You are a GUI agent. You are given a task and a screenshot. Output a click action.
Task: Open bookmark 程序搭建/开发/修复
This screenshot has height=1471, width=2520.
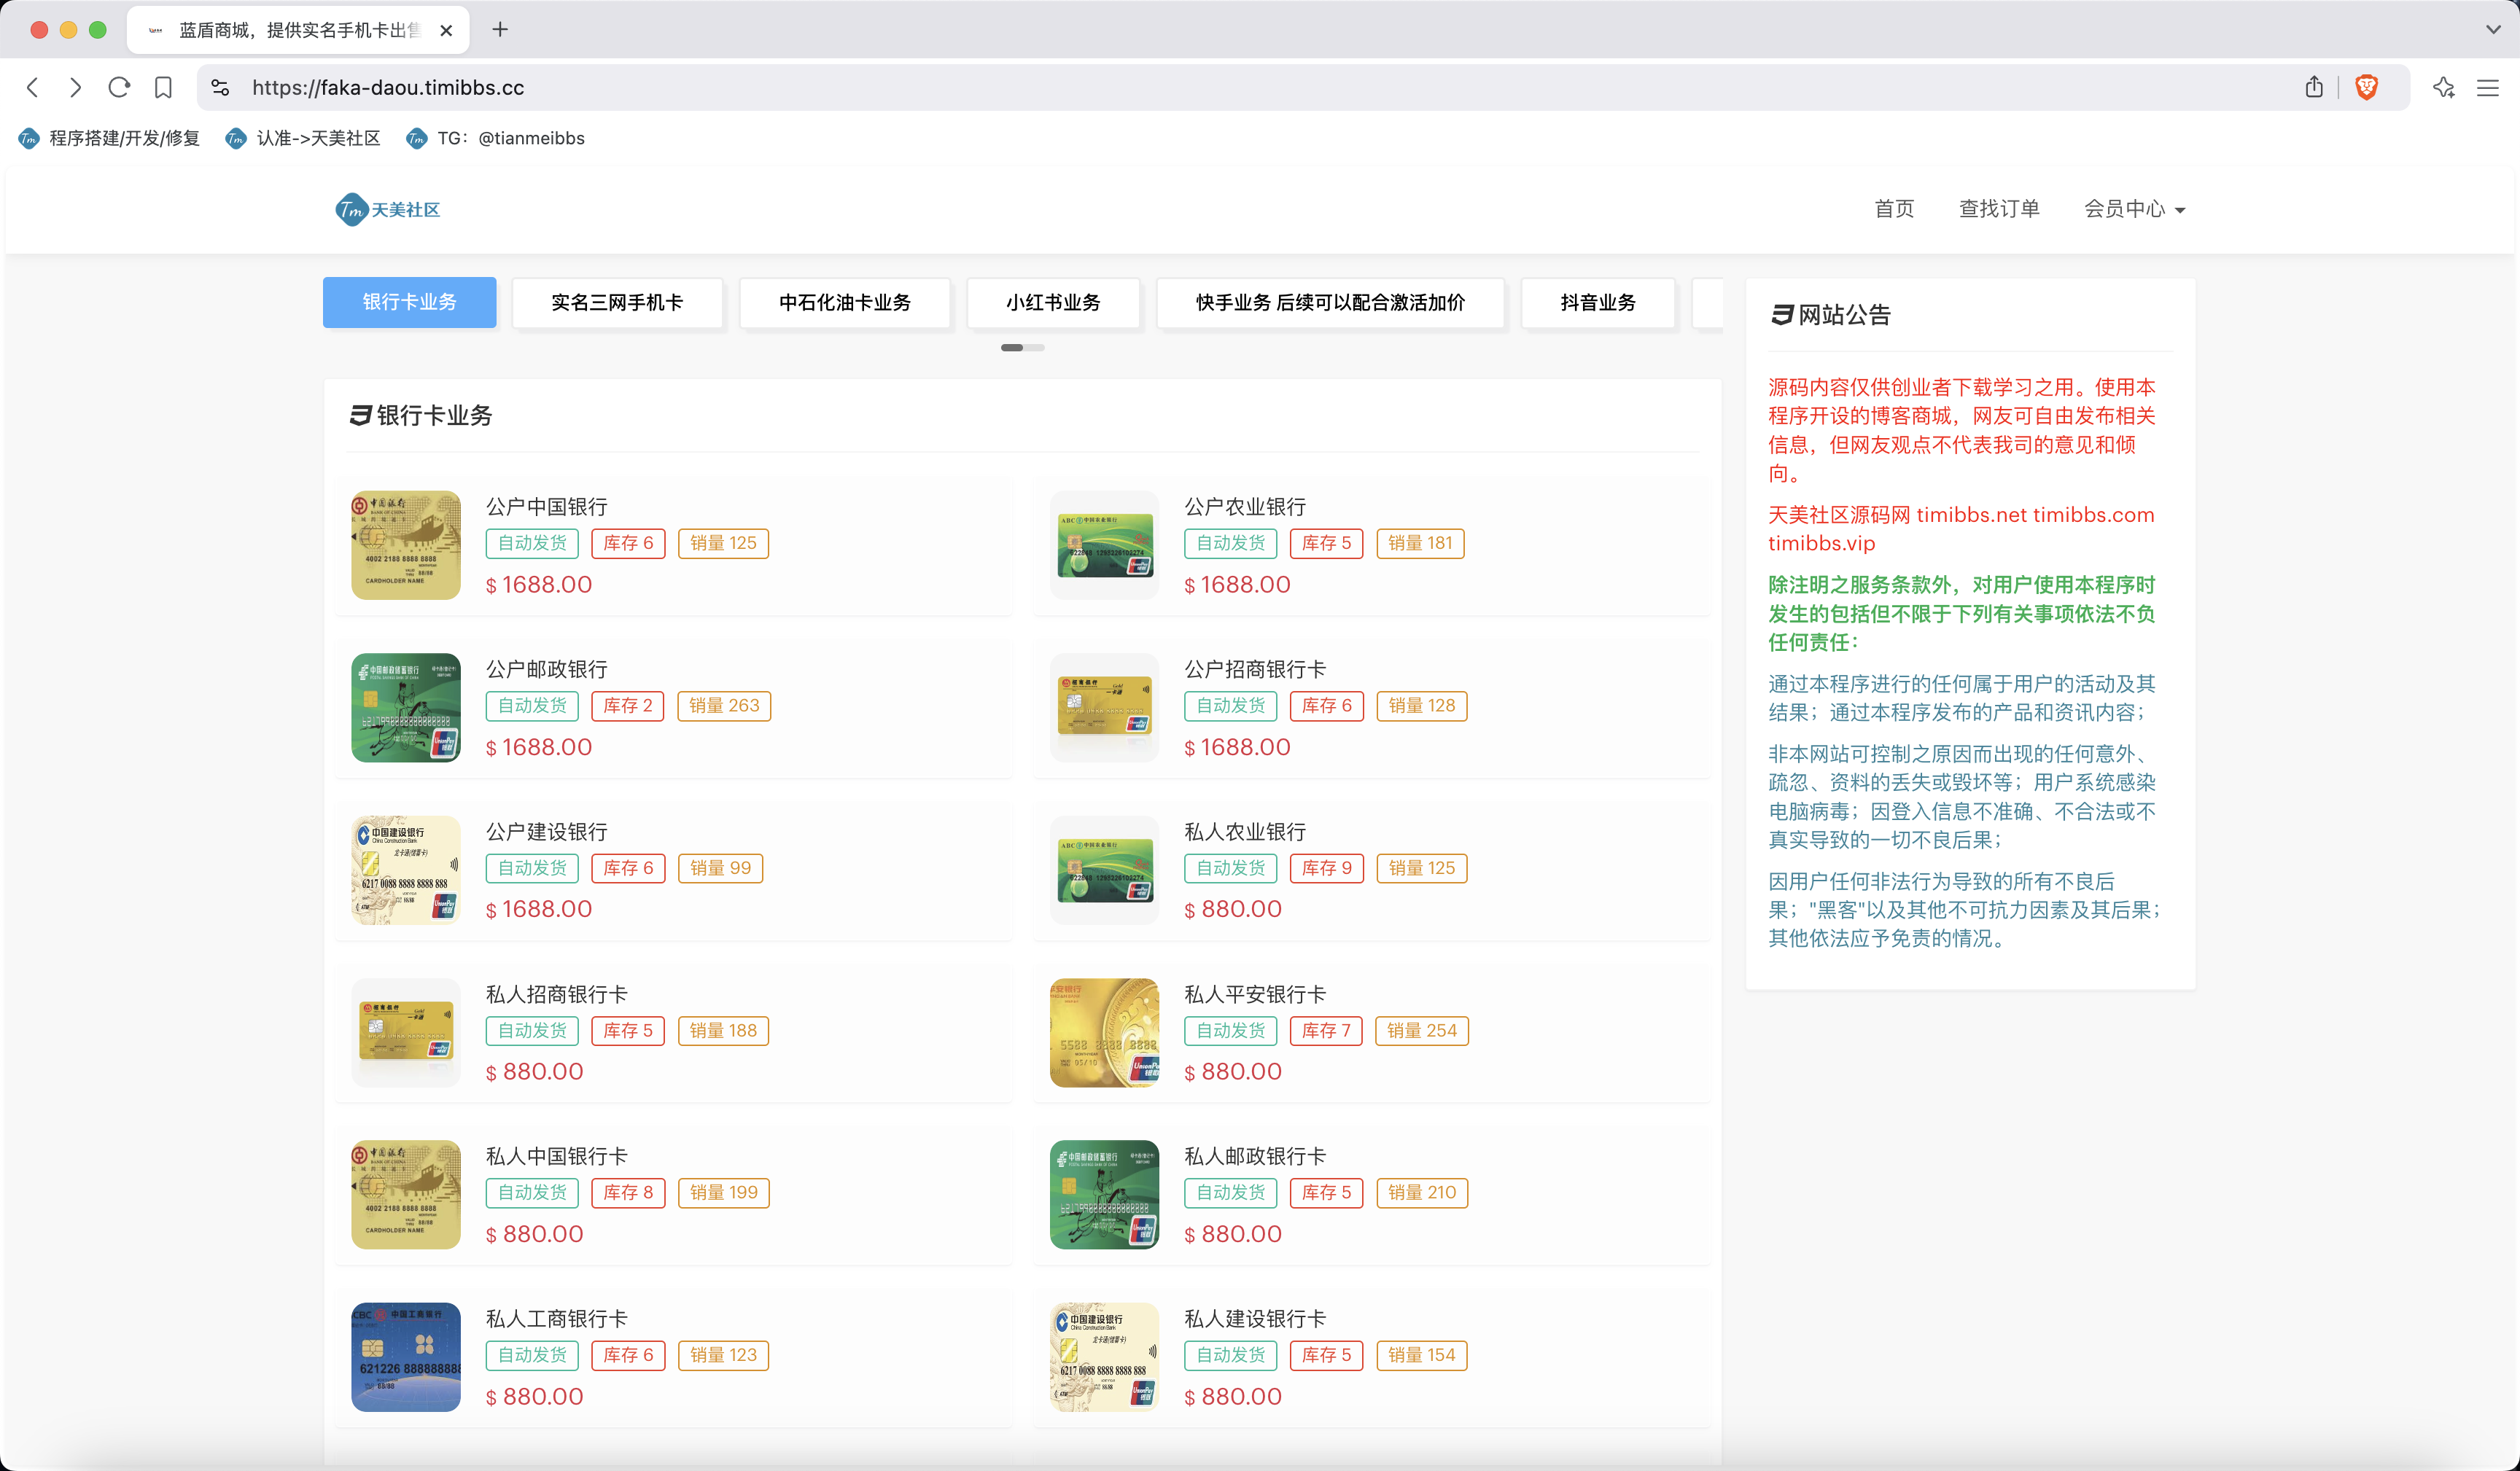109,138
